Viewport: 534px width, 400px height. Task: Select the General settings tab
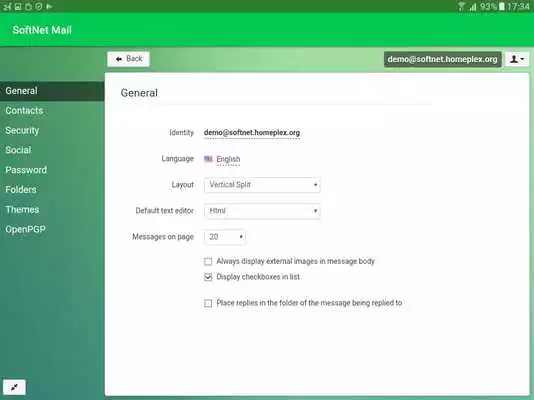[52, 91]
